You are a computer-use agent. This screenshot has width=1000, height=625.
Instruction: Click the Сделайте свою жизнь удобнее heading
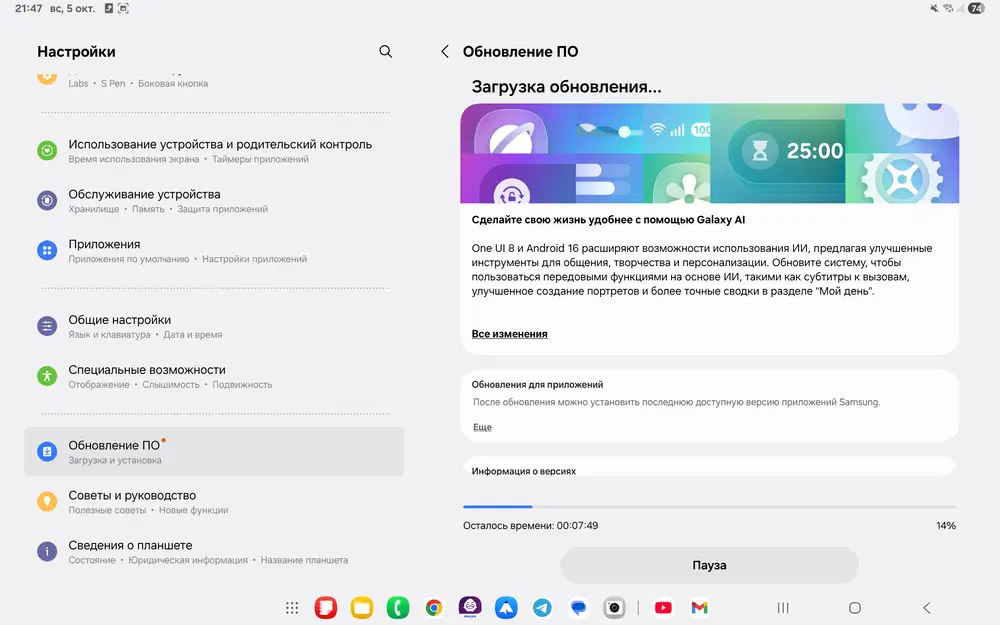(608, 219)
